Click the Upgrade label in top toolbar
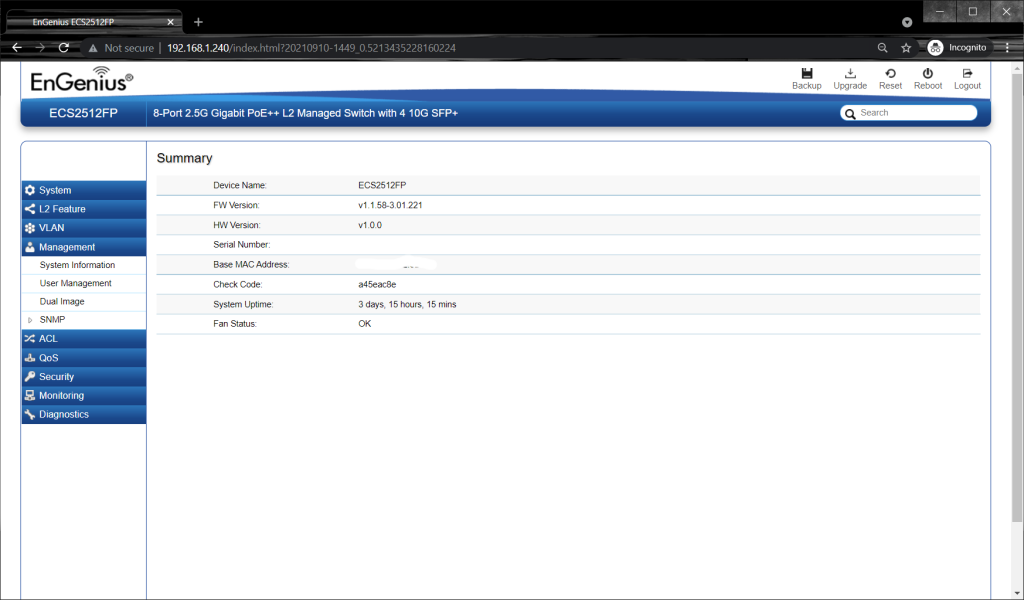Screen dimensions: 1024x600 click(850, 86)
